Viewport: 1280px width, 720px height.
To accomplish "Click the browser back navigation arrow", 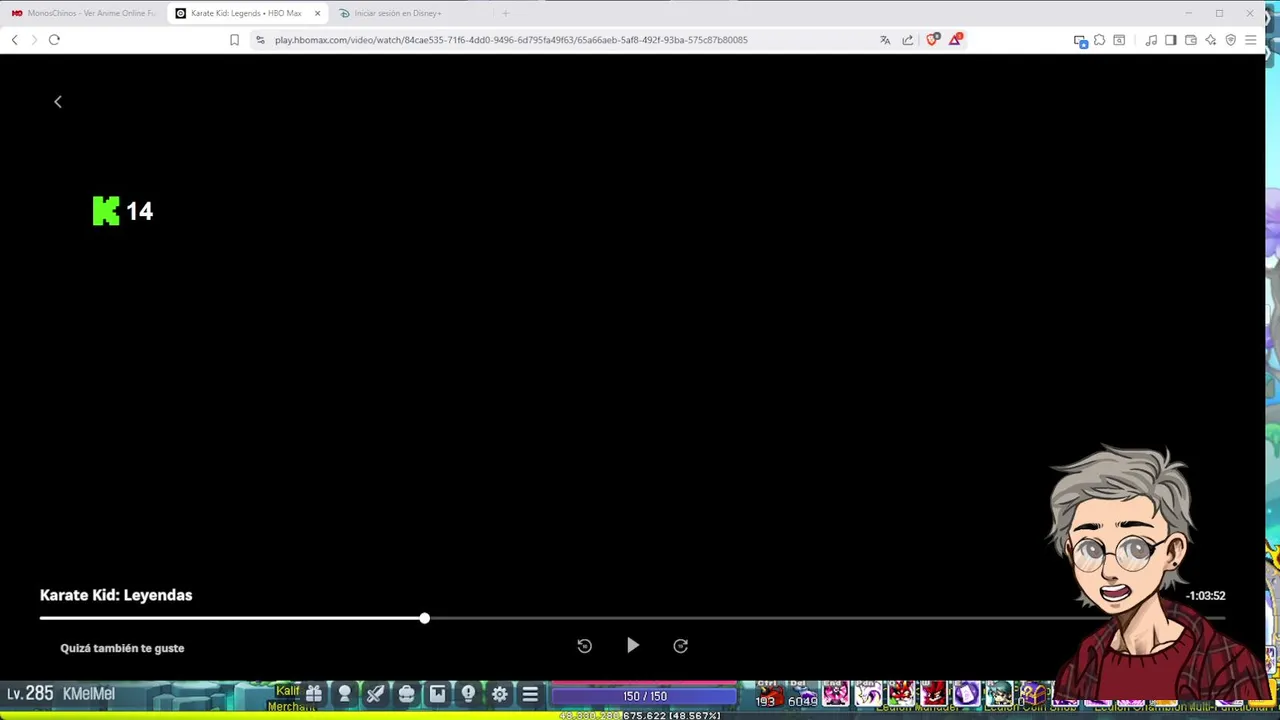I will (14, 40).
